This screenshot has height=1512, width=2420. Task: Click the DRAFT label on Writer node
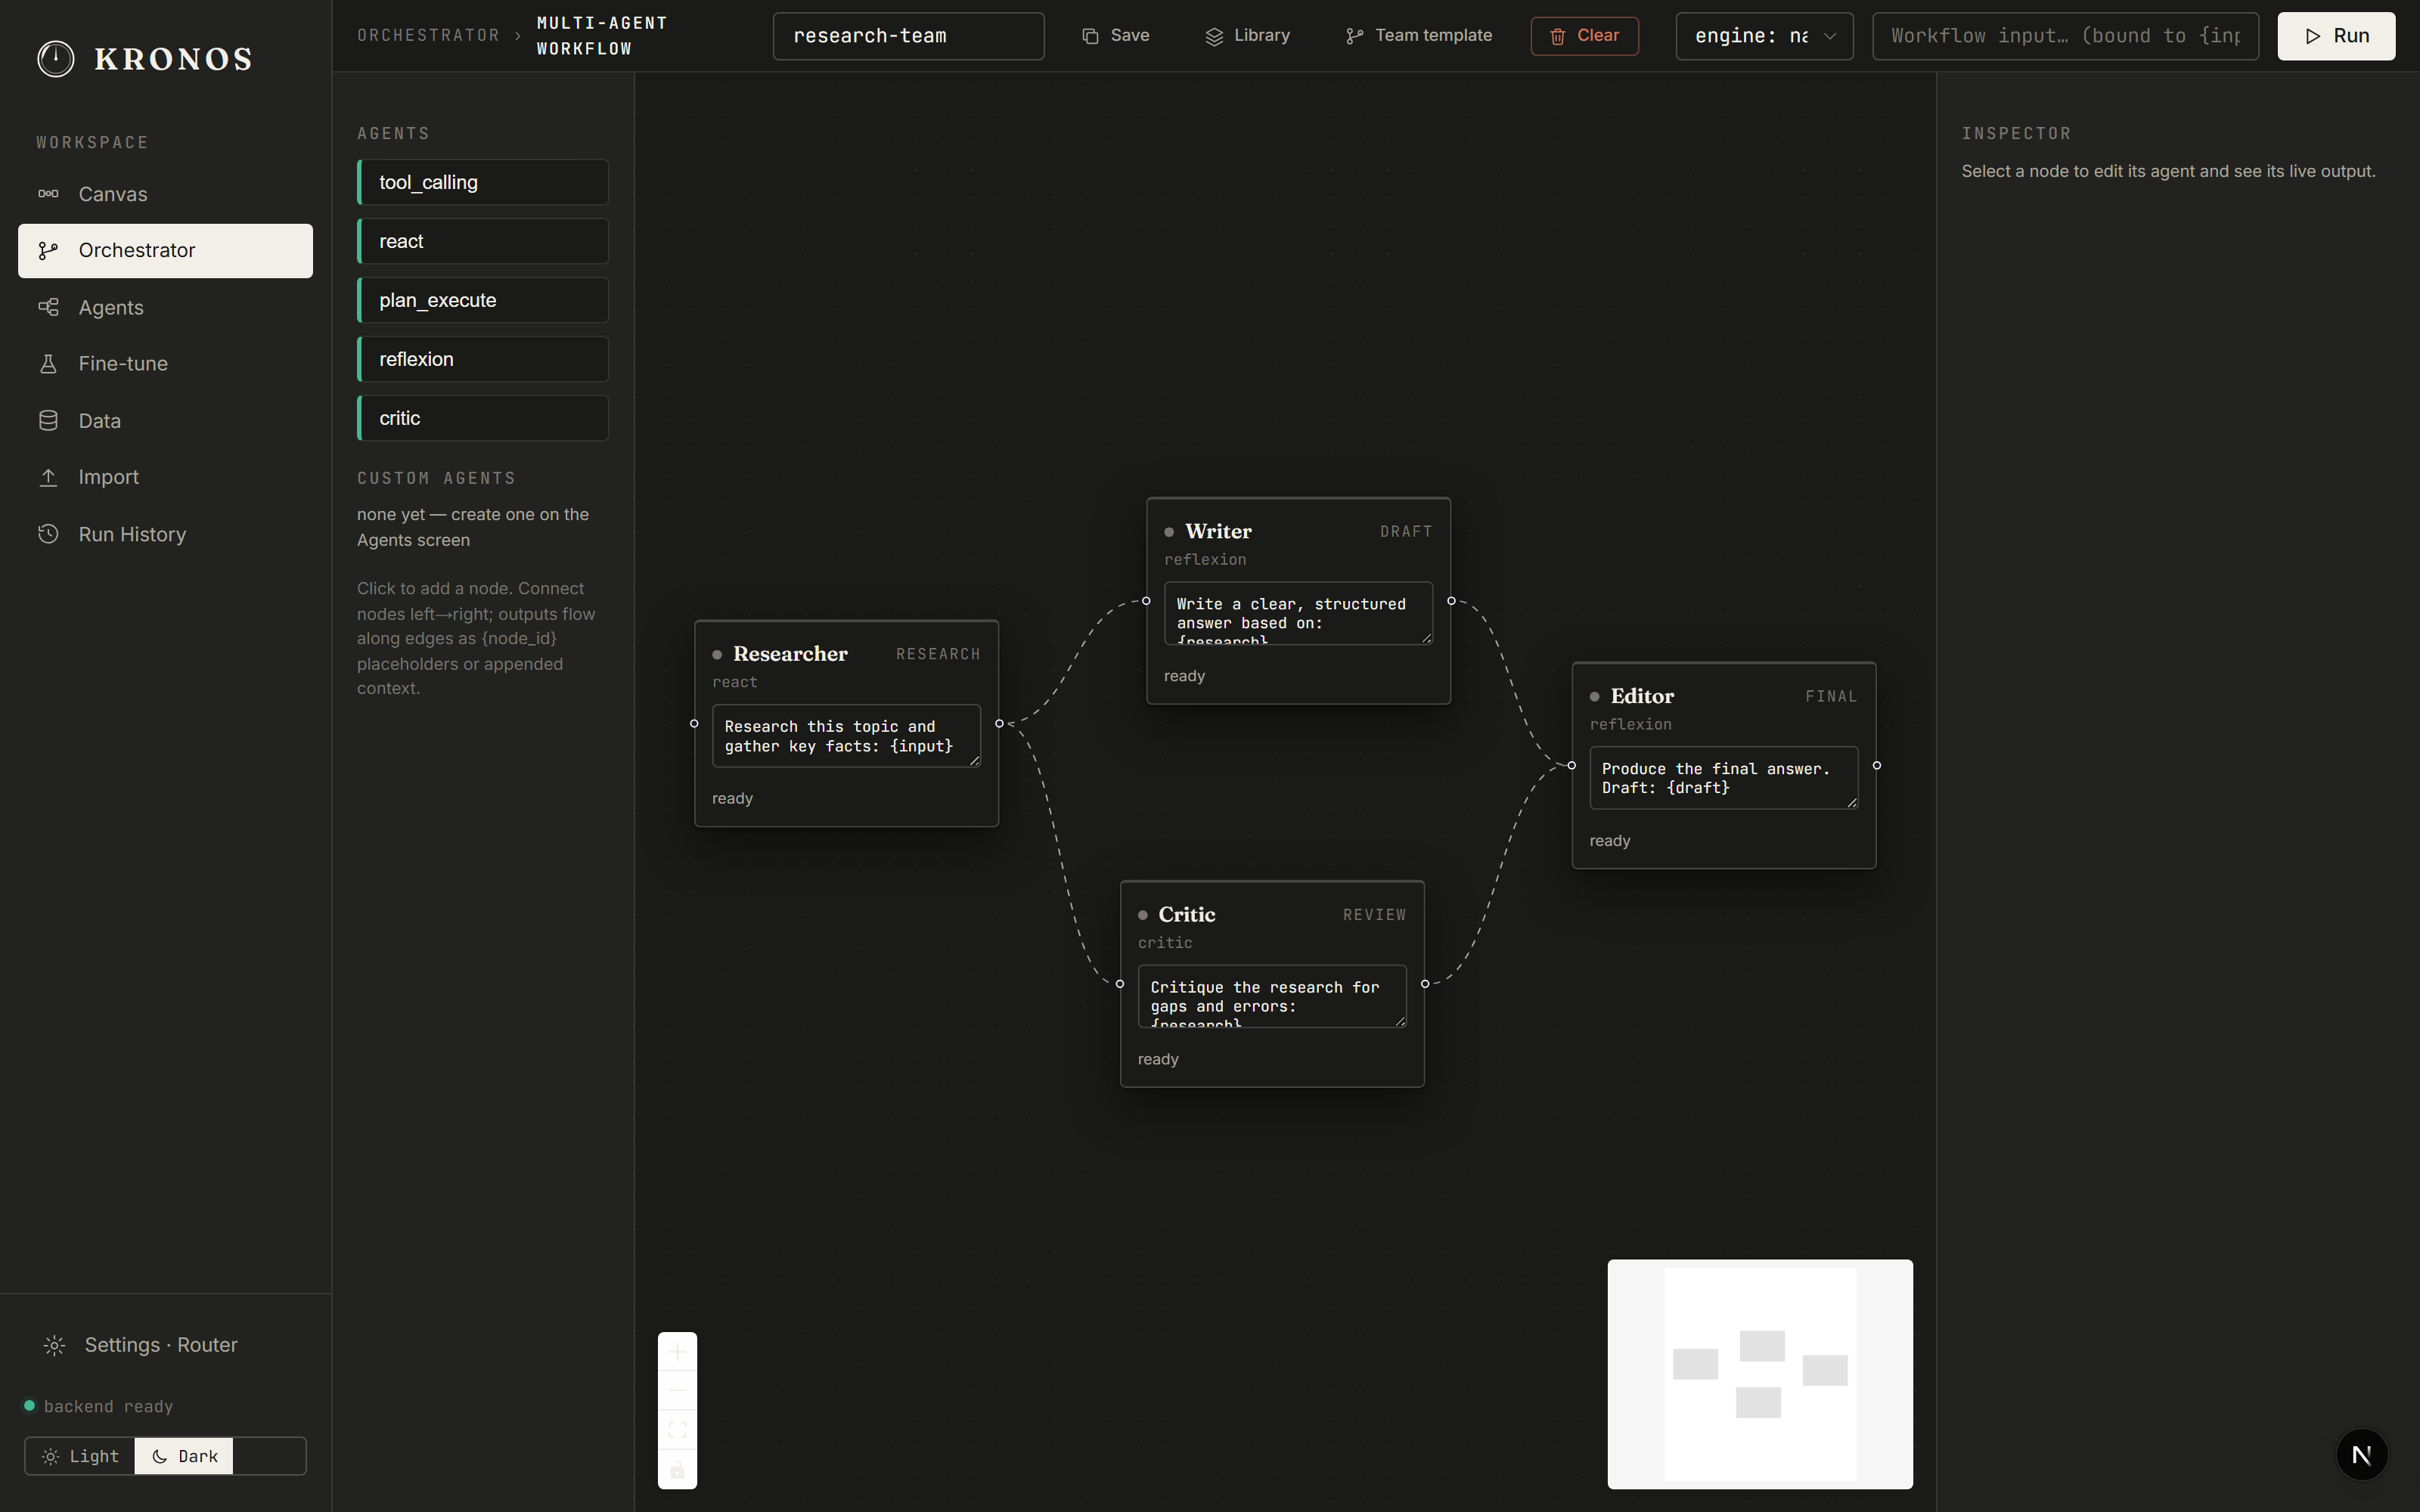[x=1406, y=532]
